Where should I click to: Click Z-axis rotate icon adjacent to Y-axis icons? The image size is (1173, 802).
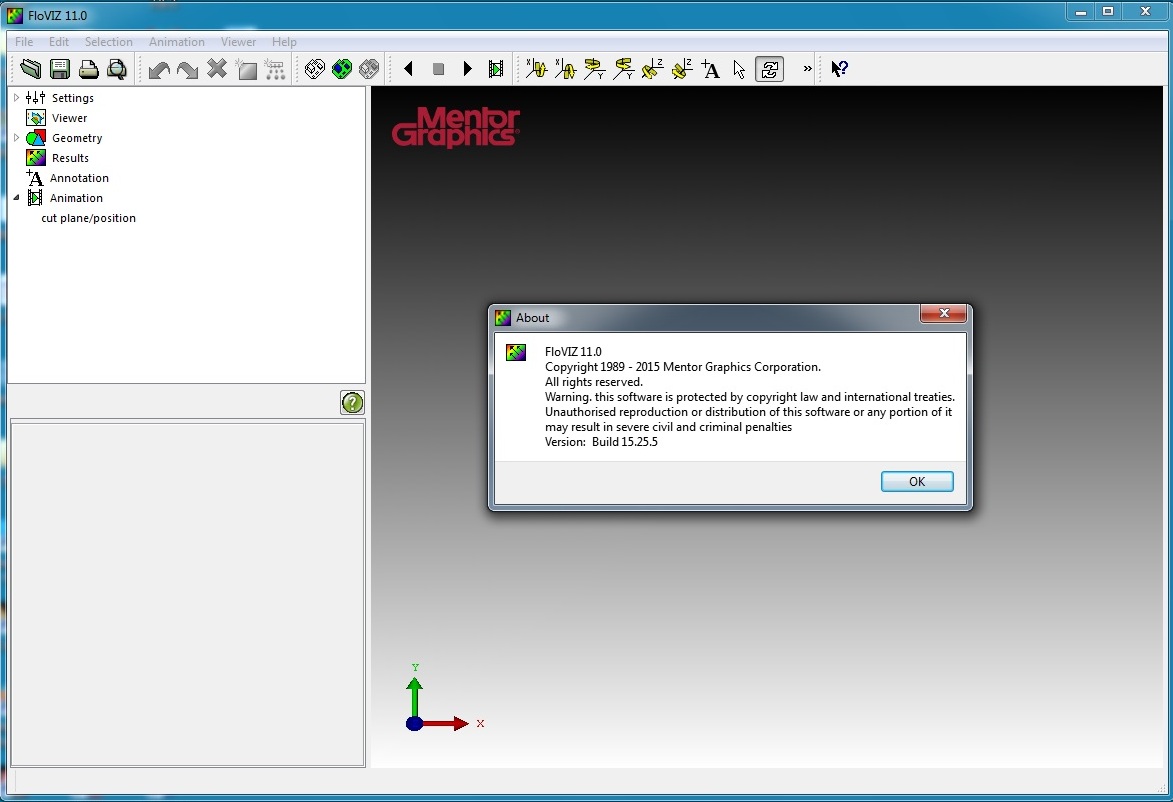pos(652,69)
